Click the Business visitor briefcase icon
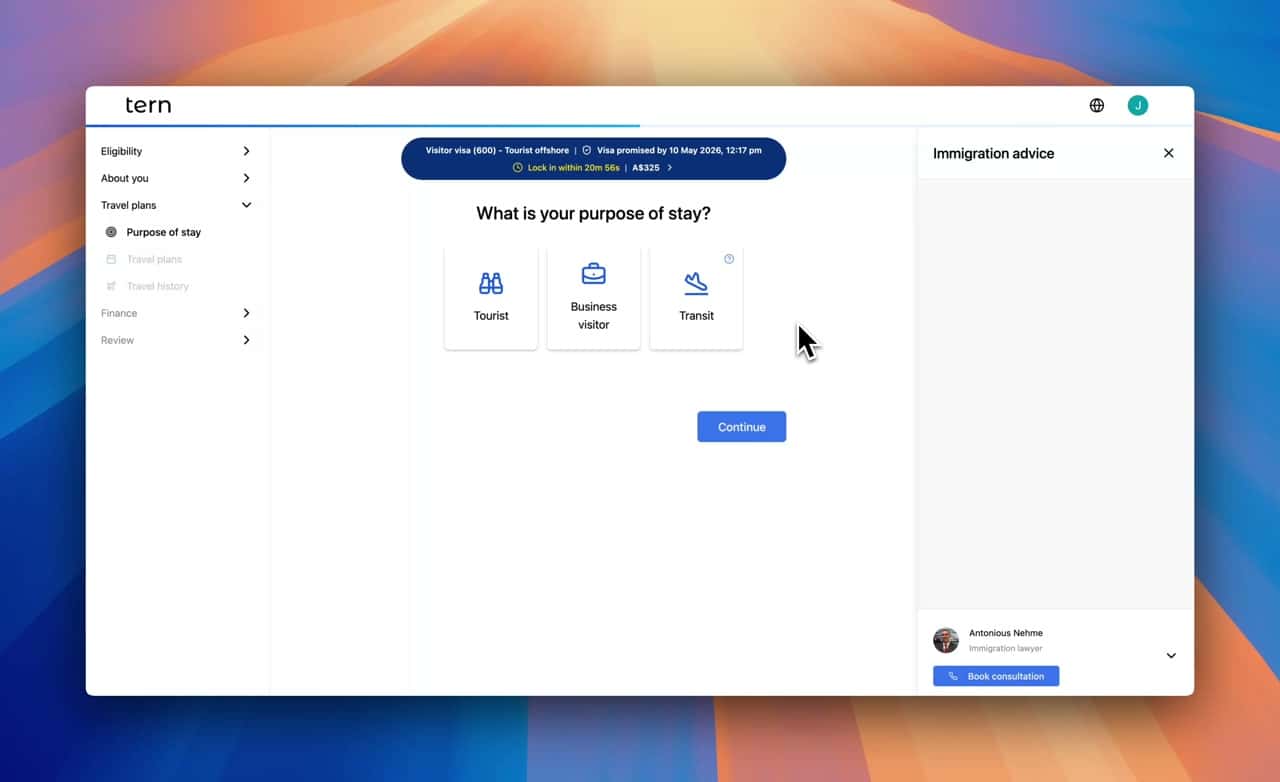Screen dimensions: 1280x782 pyautogui.click(x=593, y=274)
